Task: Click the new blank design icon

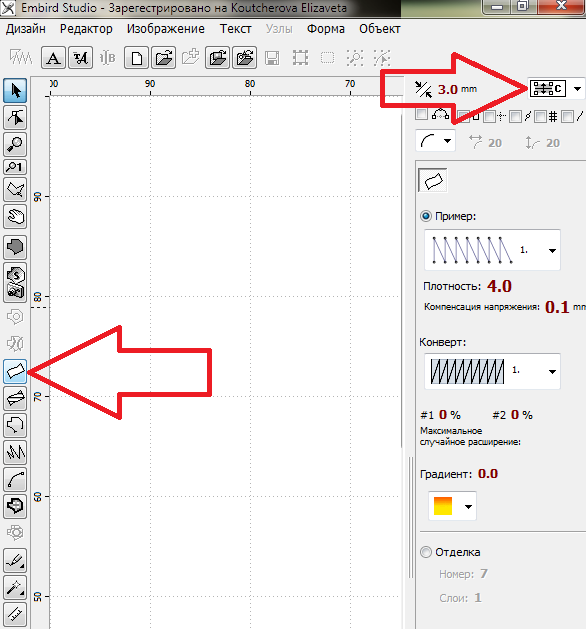Action: [136, 58]
